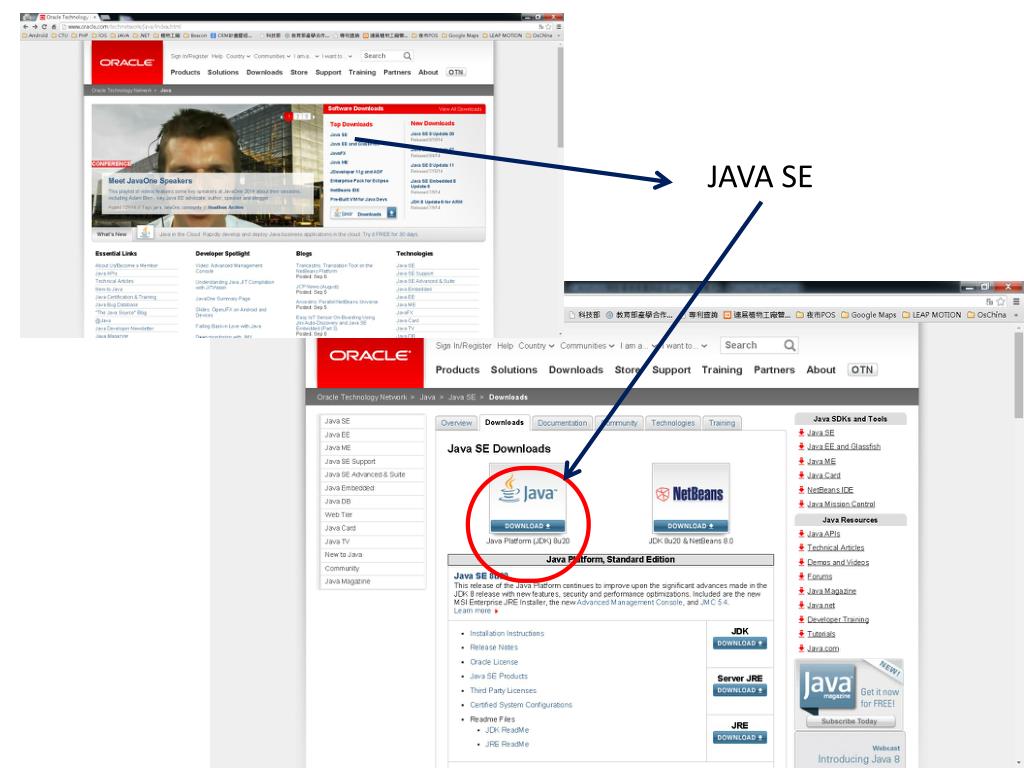Click 'Sign In/Register' in the Downloads window
The width and height of the screenshot is (1024, 768).
[464, 345]
